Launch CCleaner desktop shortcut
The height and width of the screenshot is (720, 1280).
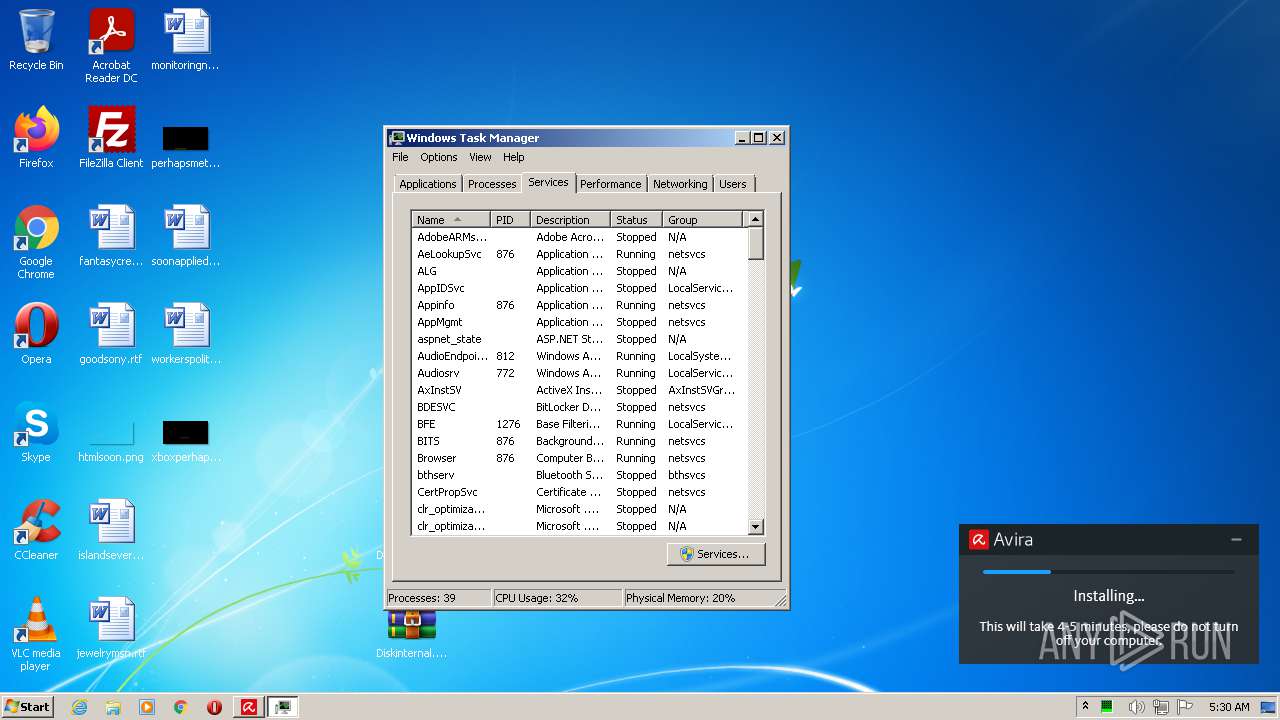point(36,530)
